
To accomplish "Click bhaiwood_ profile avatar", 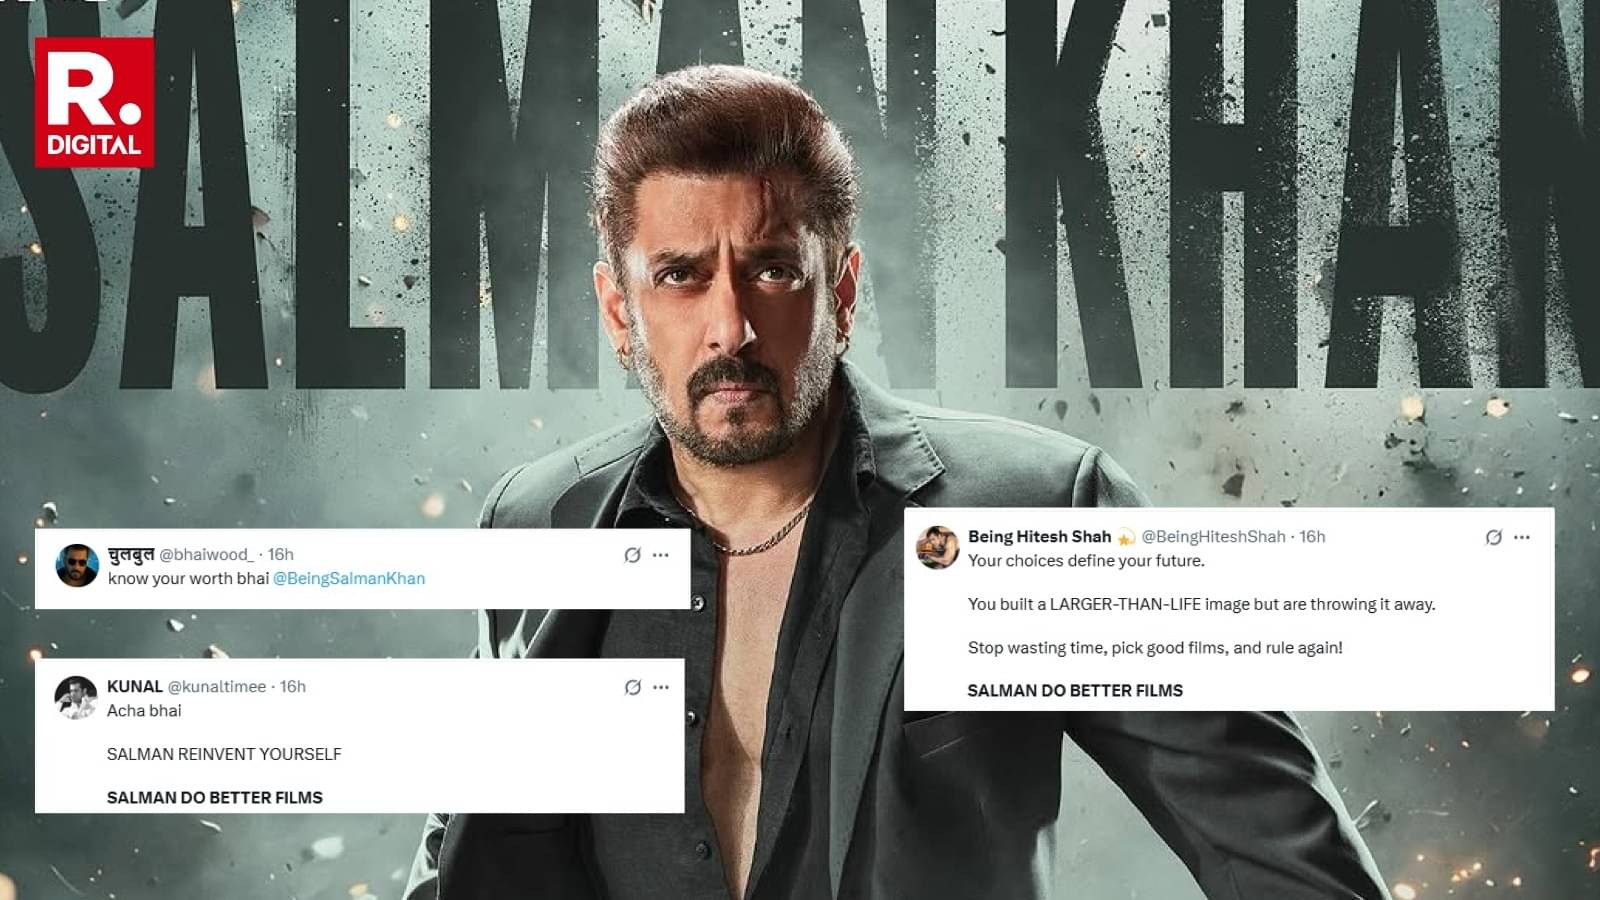I will (x=77, y=566).
